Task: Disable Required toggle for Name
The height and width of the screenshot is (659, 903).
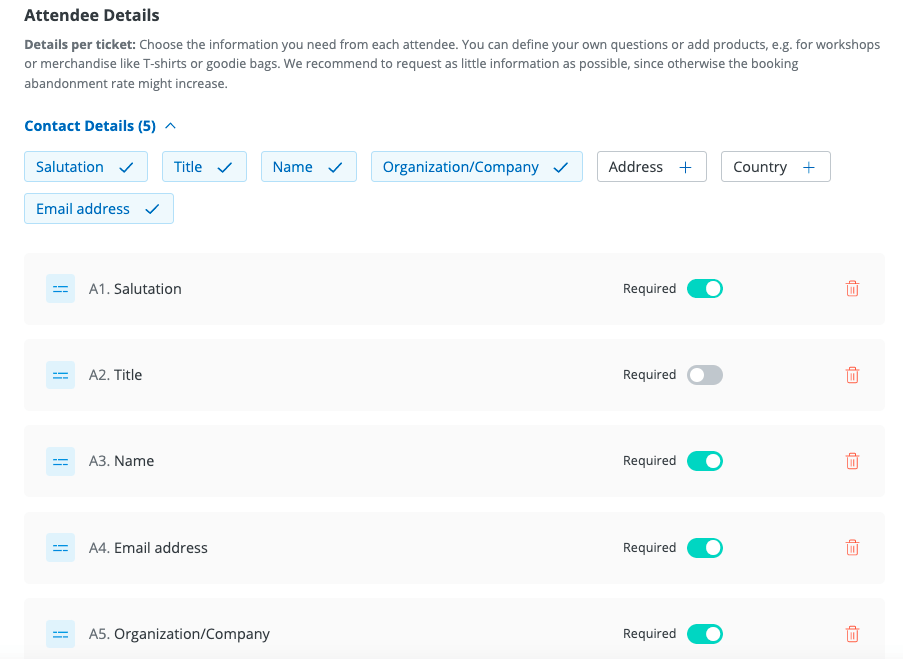Action: coord(704,461)
